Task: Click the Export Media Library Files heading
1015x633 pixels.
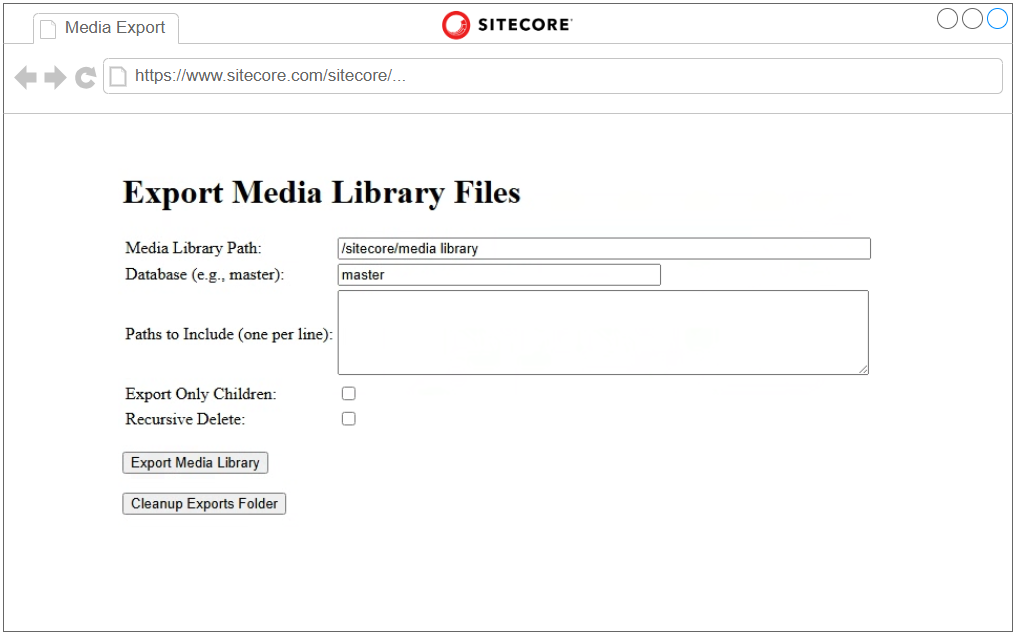Action: tap(322, 193)
